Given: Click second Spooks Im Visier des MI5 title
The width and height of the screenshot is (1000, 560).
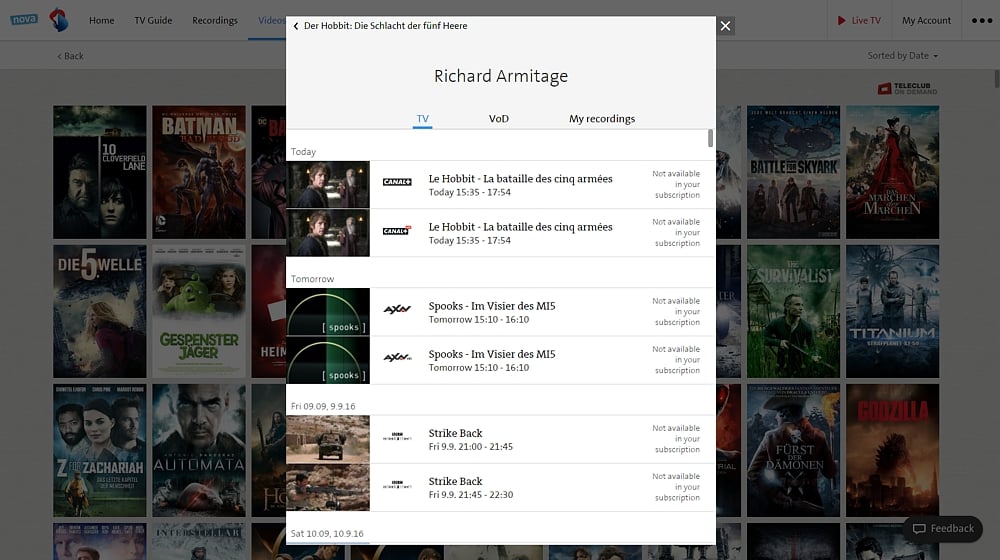Looking at the screenshot, I should tap(492, 354).
